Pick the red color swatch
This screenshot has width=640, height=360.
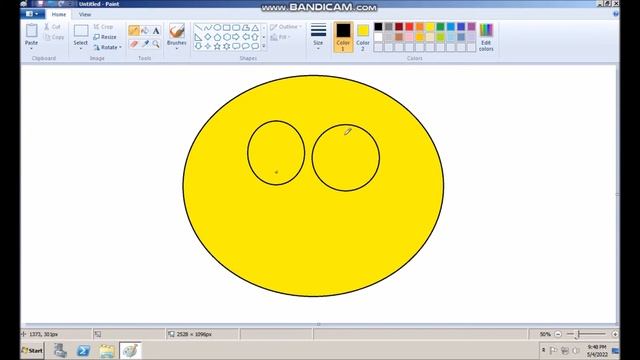click(x=409, y=27)
